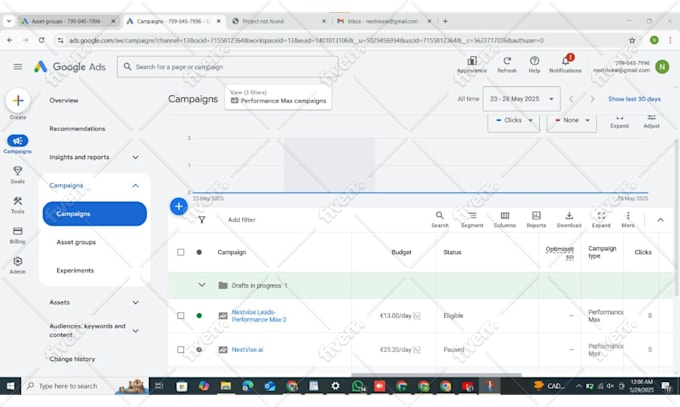Click the Refresh icon

coord(507,61)
